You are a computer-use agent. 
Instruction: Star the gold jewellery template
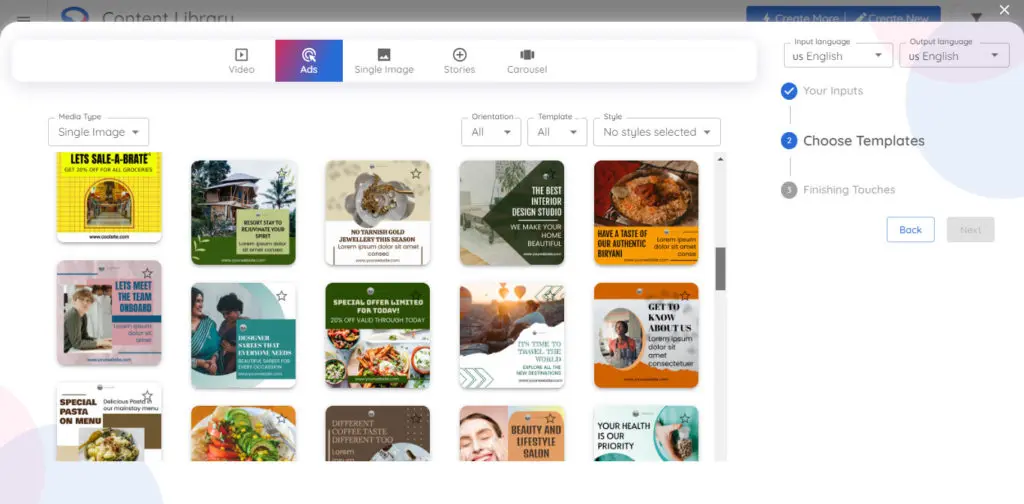(416, 173)
